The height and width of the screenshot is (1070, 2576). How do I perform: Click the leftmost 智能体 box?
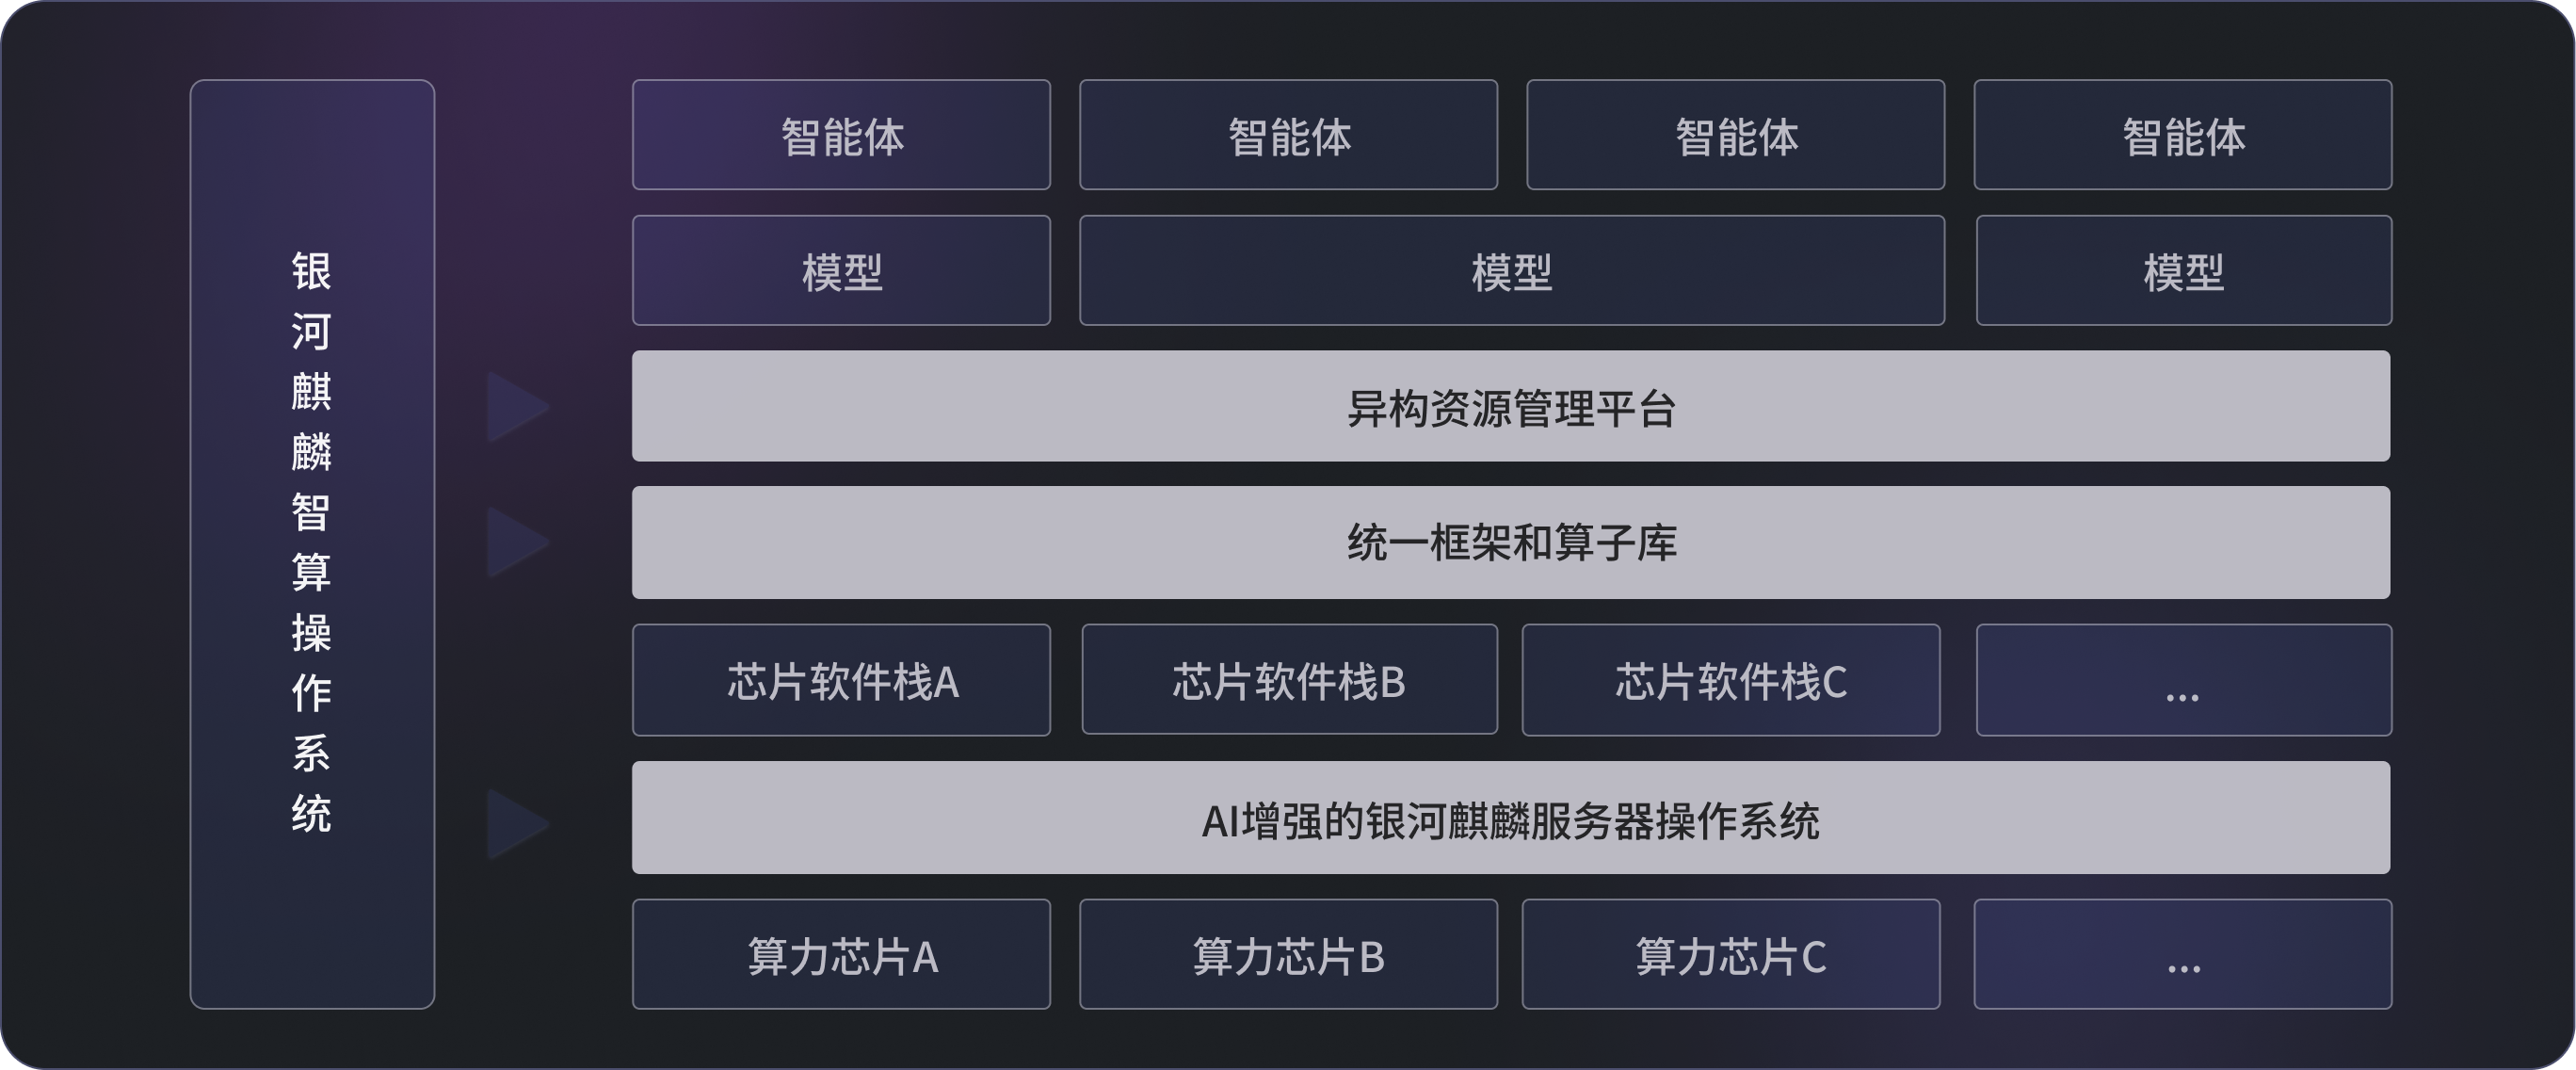click(x=841, y=135)
